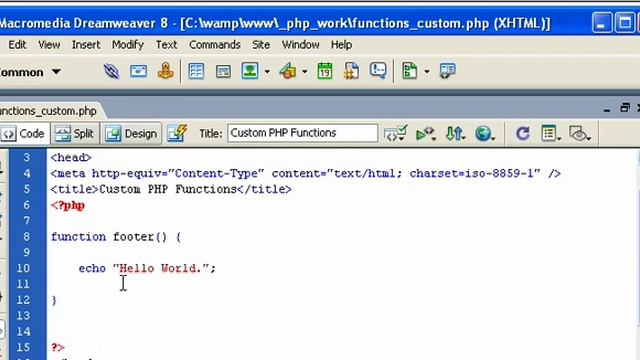The height and width of the screenshot is (360, 640).
Task: Click the <?php opening tag
Action: point(68,205)
